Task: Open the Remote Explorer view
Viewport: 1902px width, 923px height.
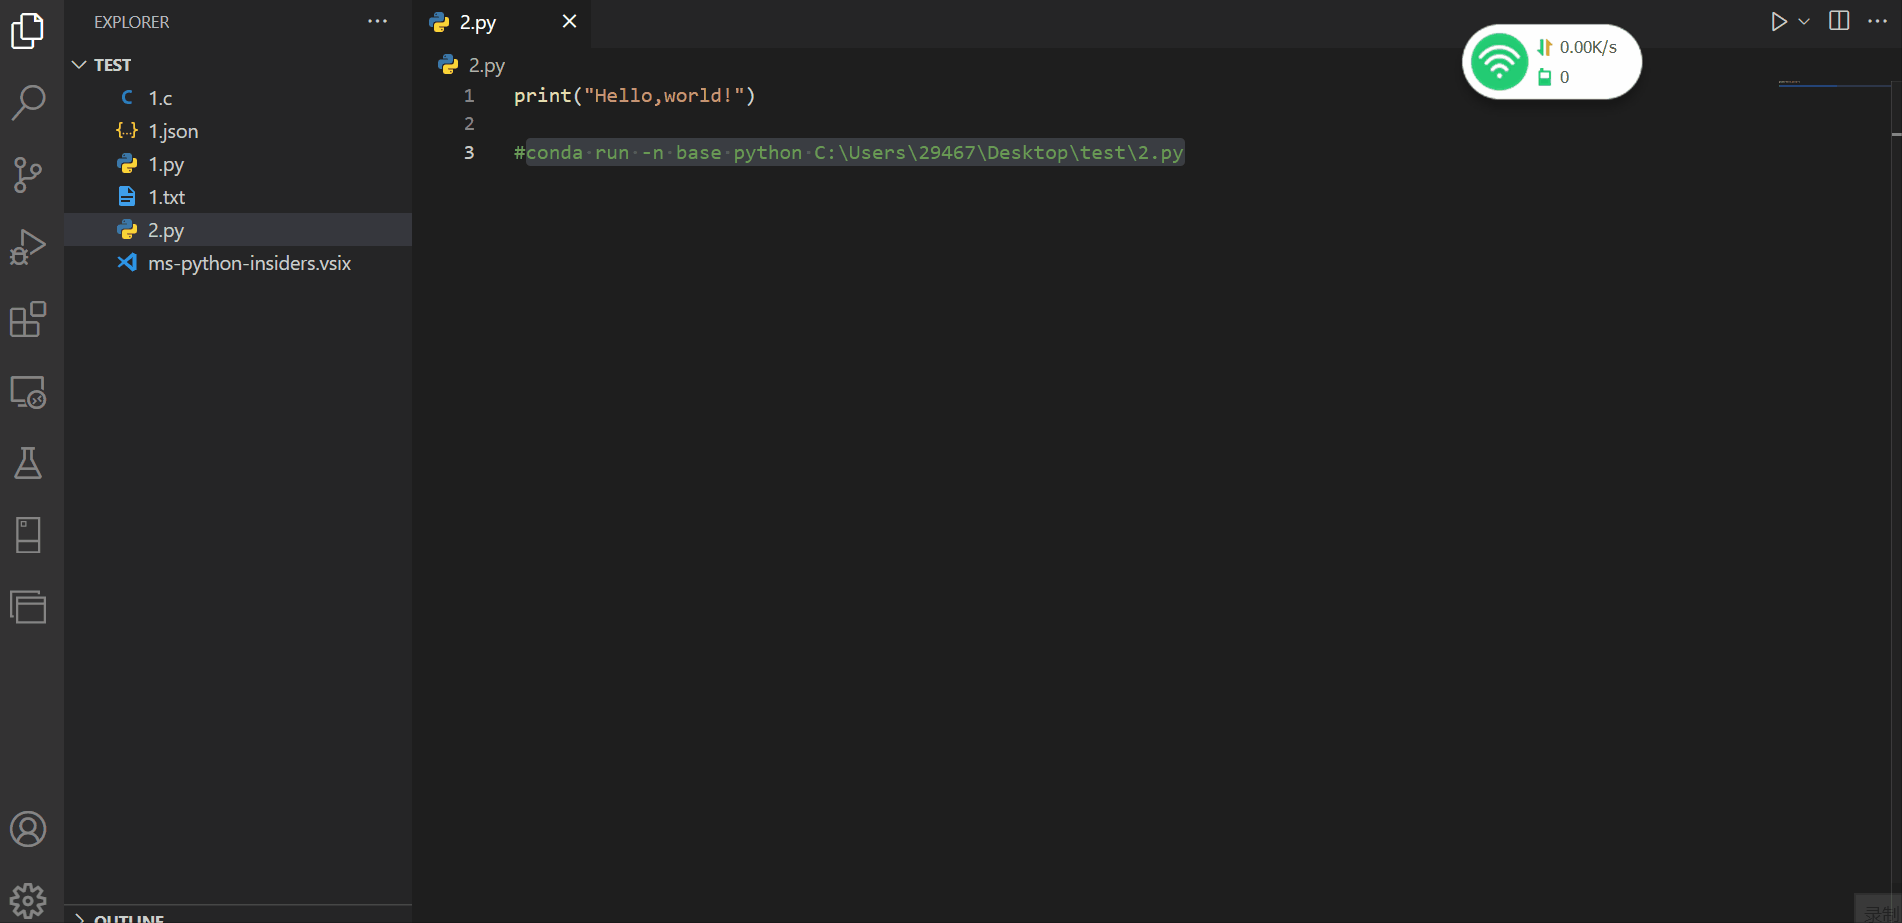Action: point(30,392)
